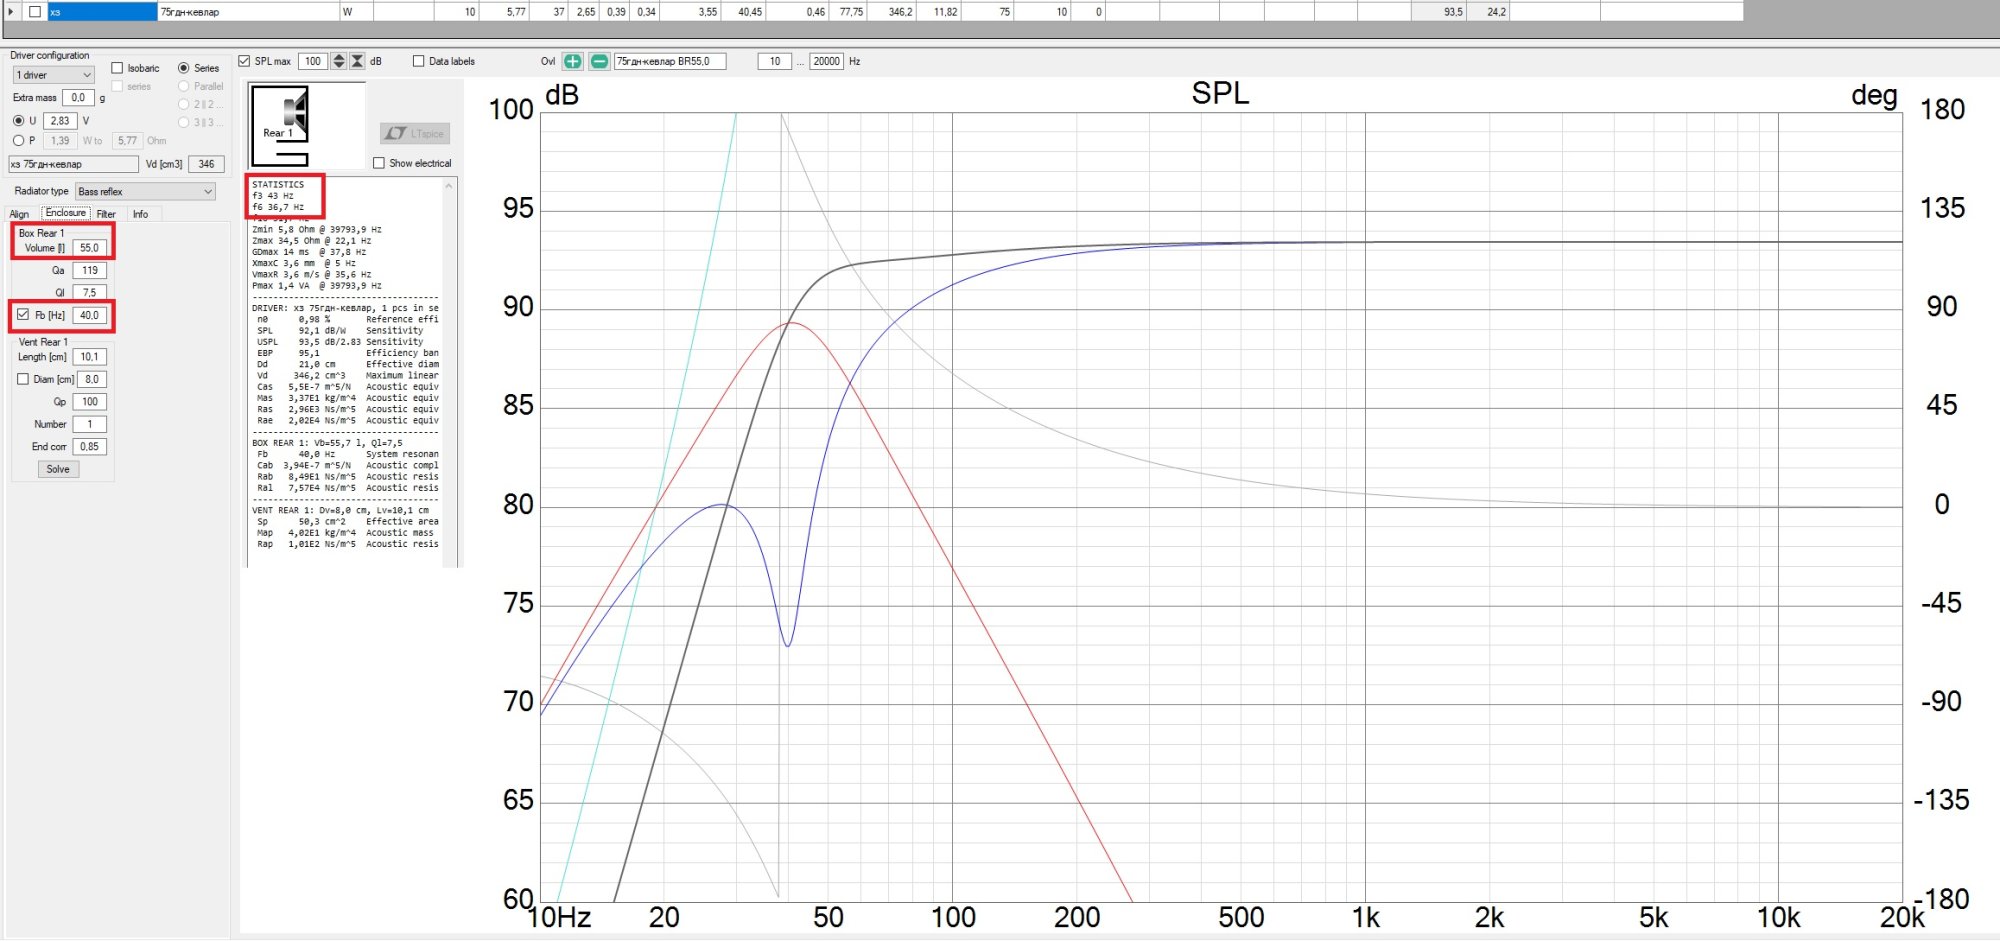Tick the Diam [cm] checkbox
This screenshot has height=941, width=2000.
point(23,379)
